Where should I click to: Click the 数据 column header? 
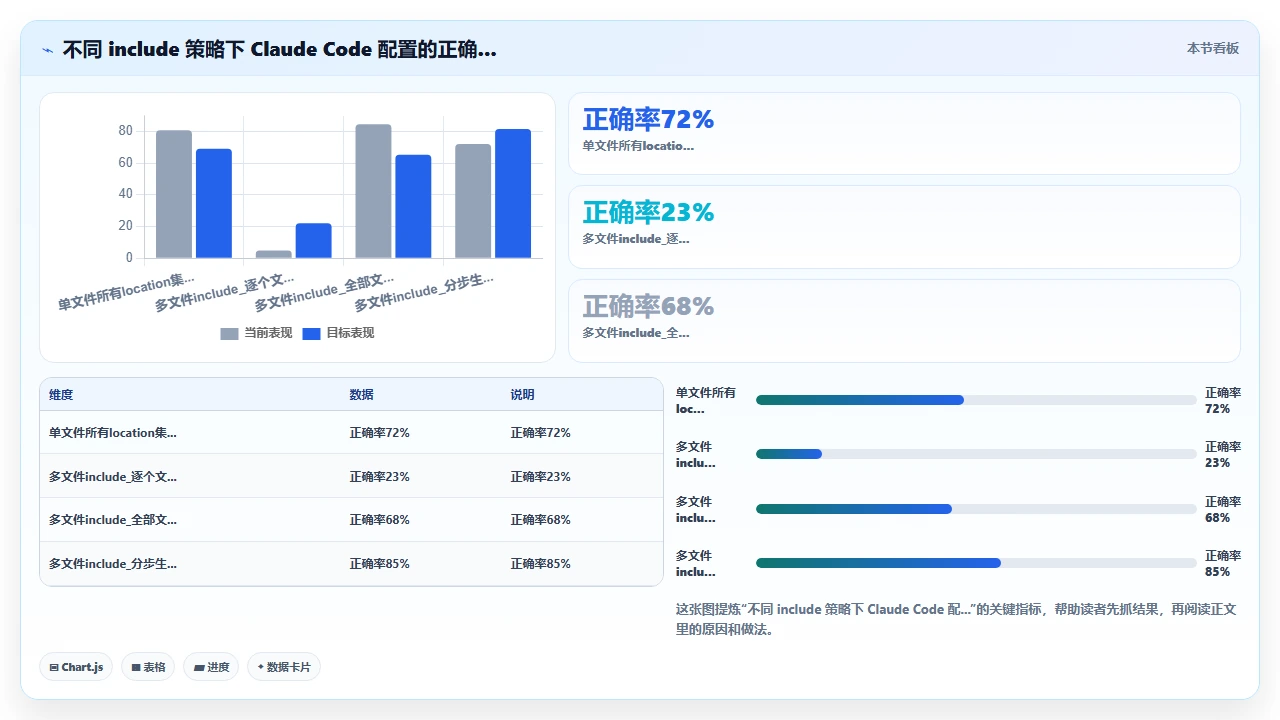(361, 395)
